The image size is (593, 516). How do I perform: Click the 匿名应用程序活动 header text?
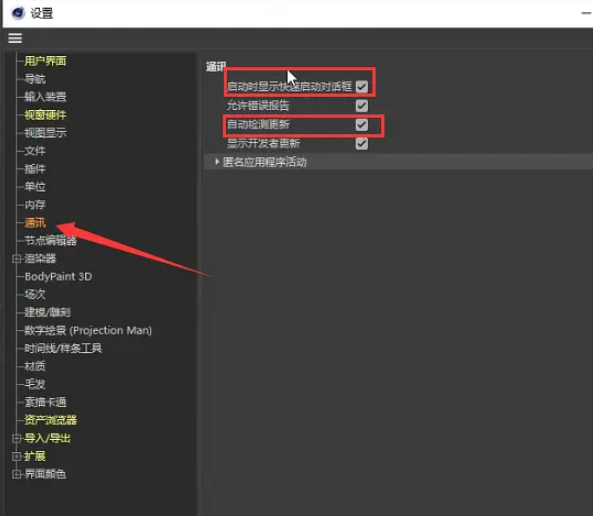pyautogui.click(x=265, y=162)
